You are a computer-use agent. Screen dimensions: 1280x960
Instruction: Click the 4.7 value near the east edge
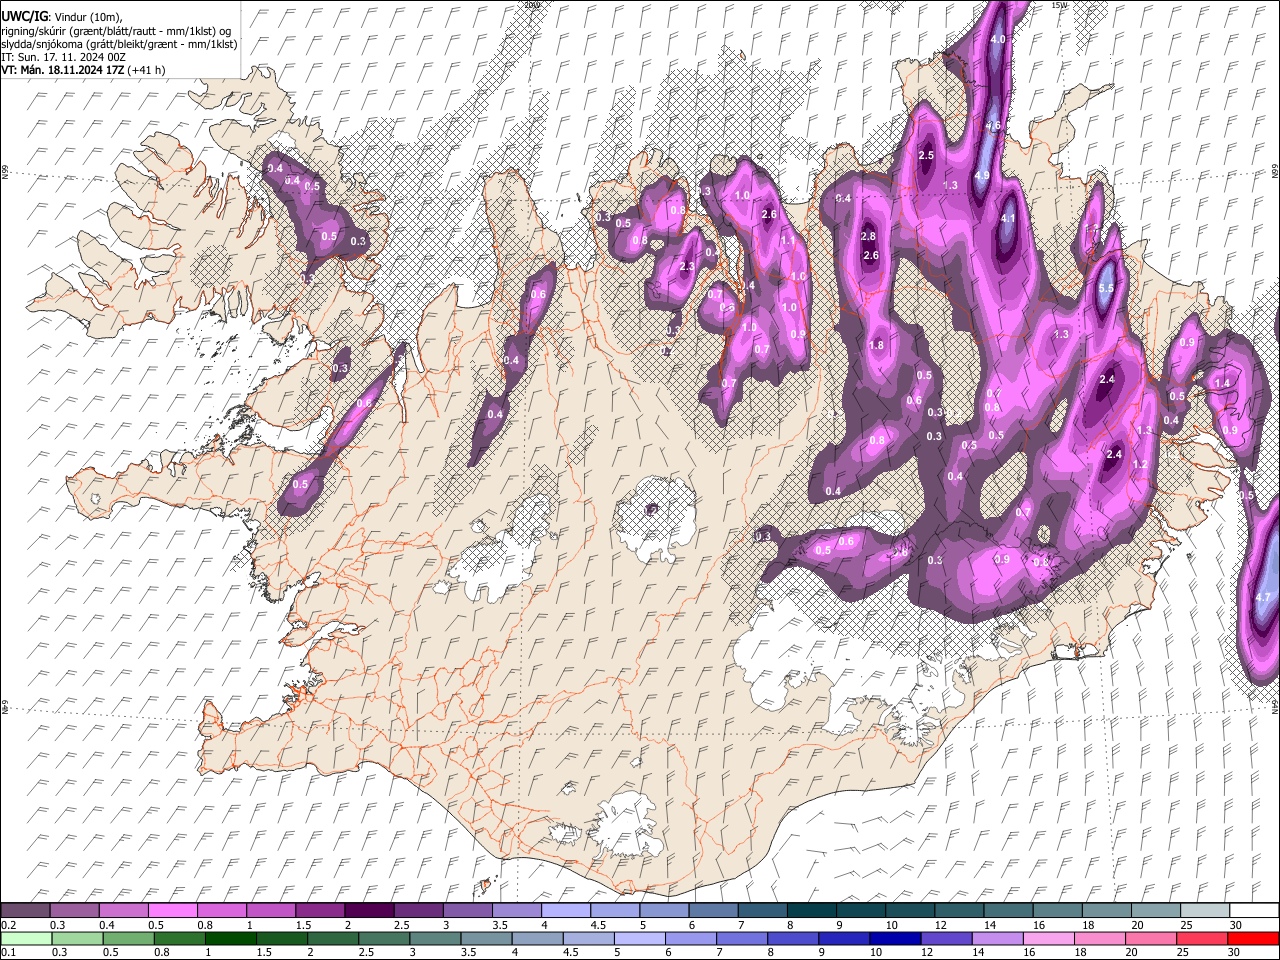(x=1262, y=597)
